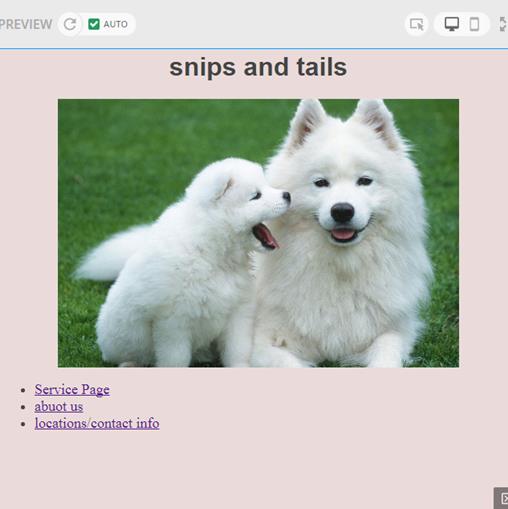Open the abuot us link

pyautogui.click(x=59, y=407)
